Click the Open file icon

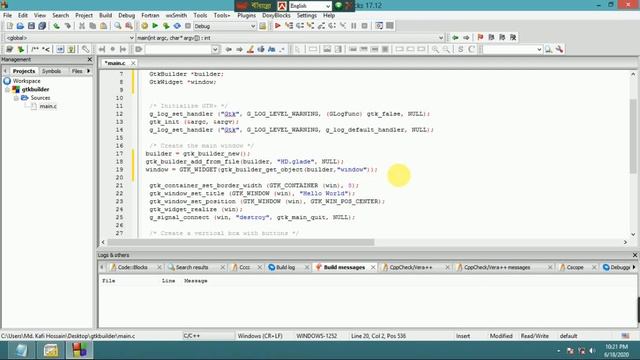(20, 26)
